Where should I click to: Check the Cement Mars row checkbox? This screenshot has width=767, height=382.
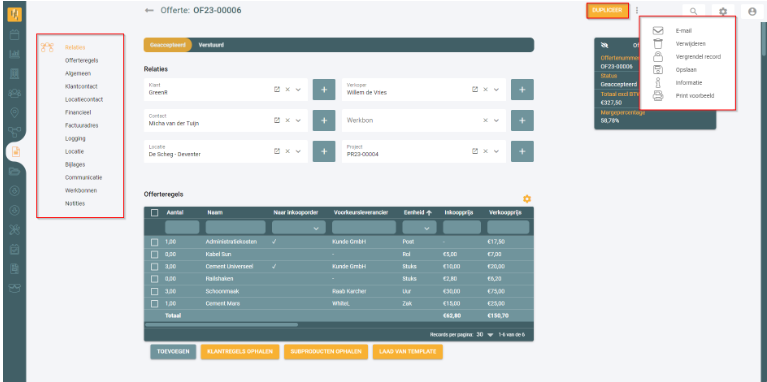pos(155,303)
